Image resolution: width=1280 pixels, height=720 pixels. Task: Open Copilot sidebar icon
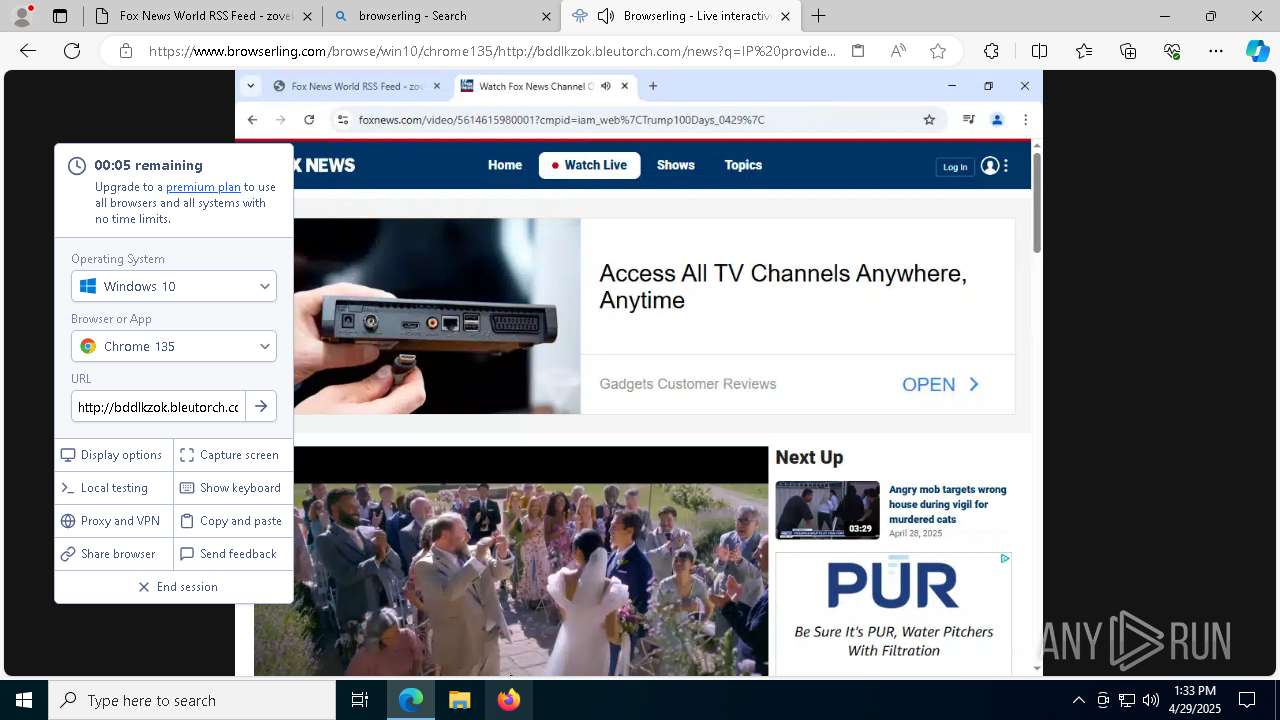1257,51
